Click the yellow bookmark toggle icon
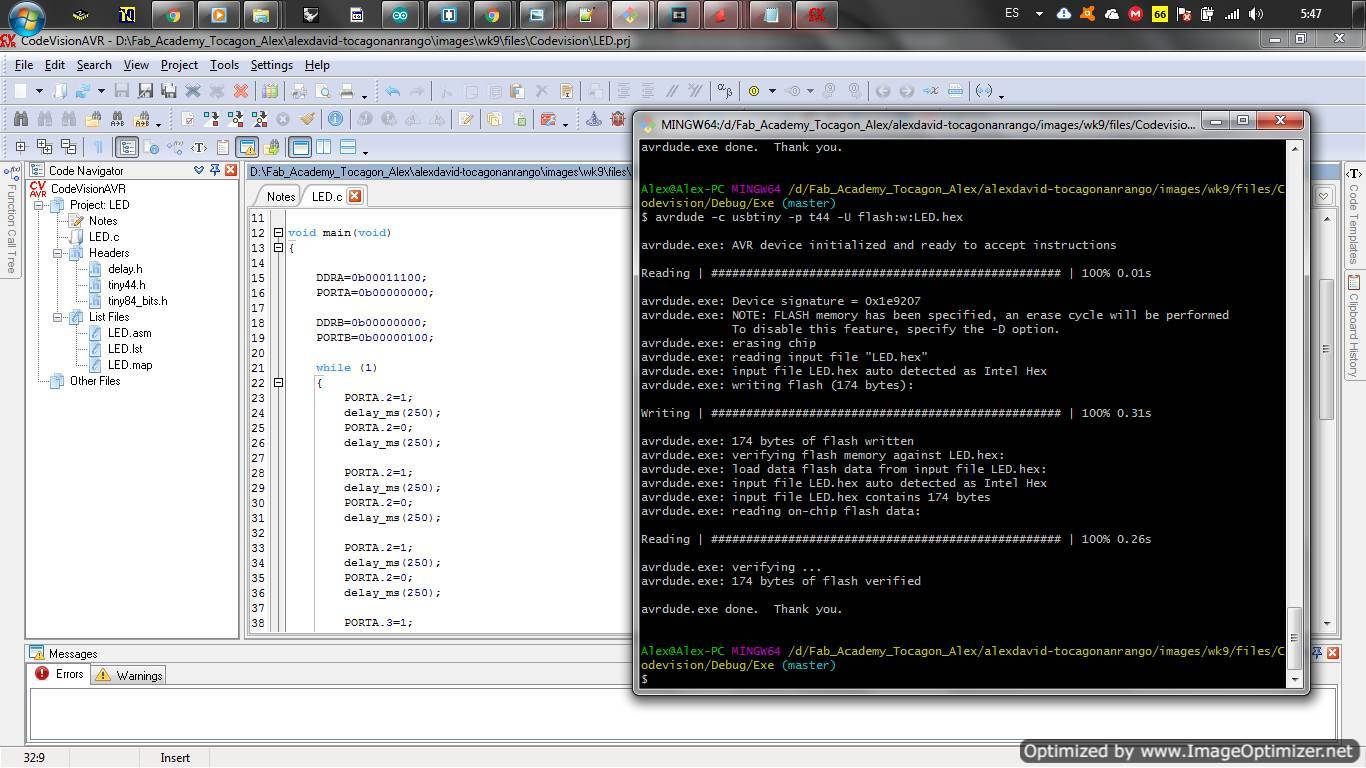The image size is (1366, 768). 754,90
